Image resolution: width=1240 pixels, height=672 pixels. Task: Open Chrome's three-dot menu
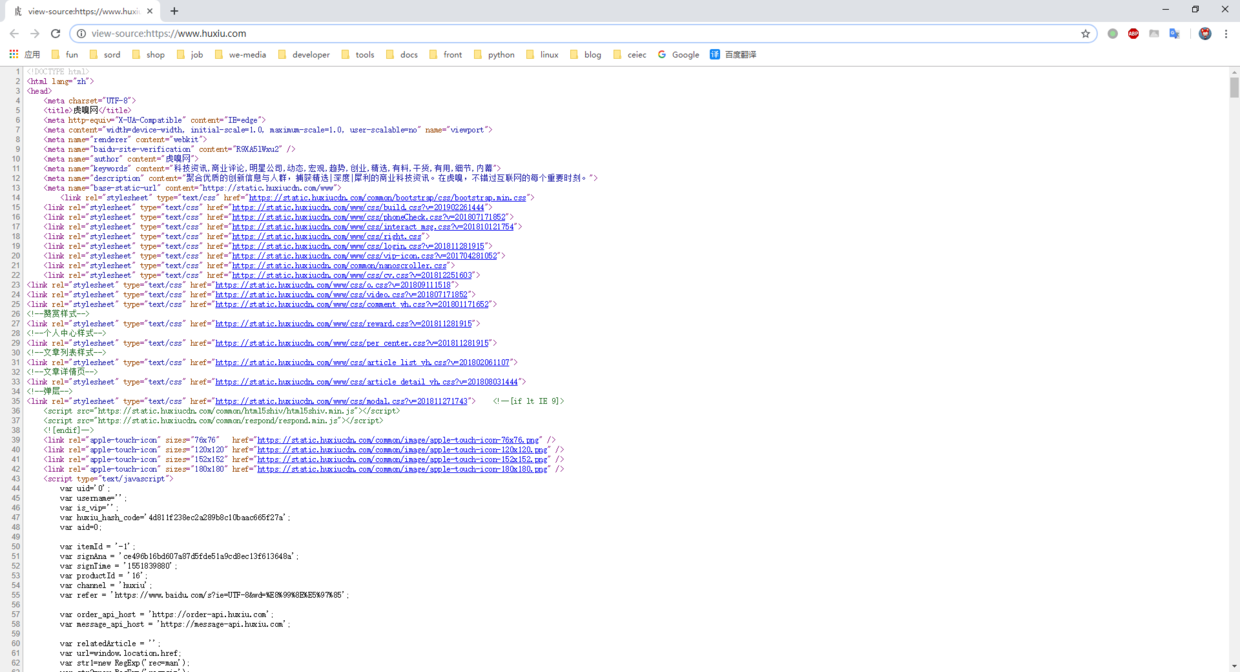(1226, 33)
